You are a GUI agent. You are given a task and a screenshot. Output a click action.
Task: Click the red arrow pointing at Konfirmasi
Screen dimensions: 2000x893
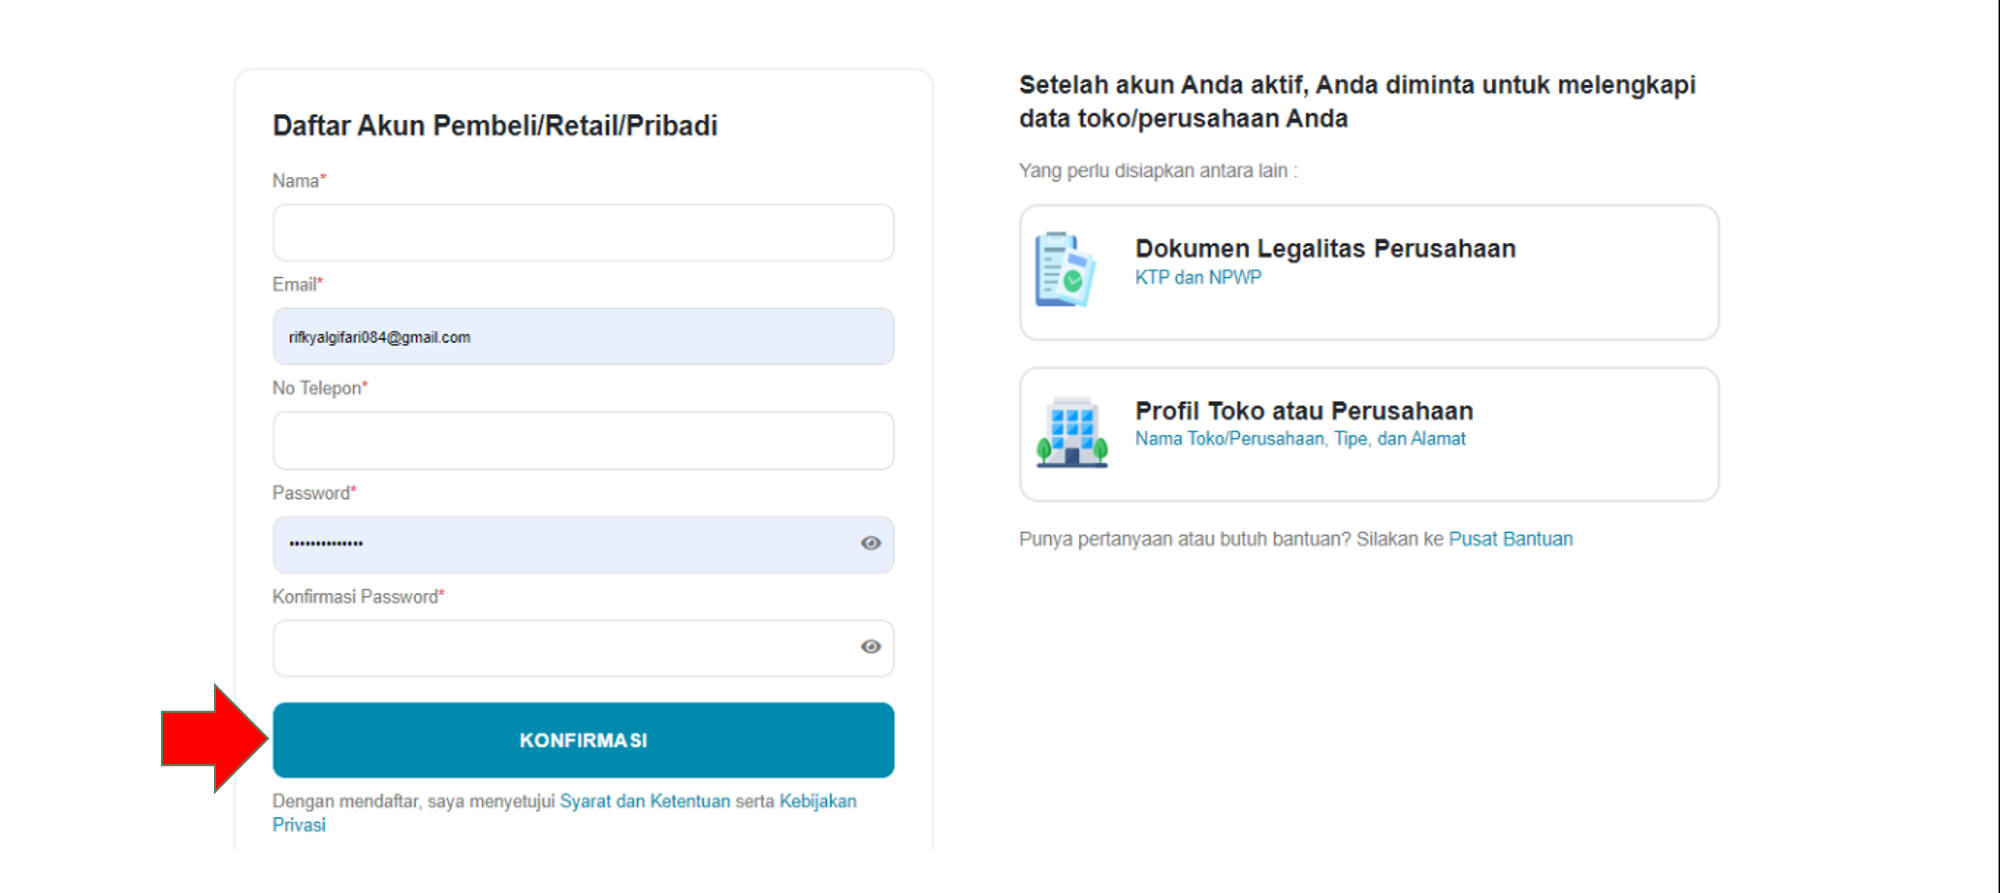(215, 739)
